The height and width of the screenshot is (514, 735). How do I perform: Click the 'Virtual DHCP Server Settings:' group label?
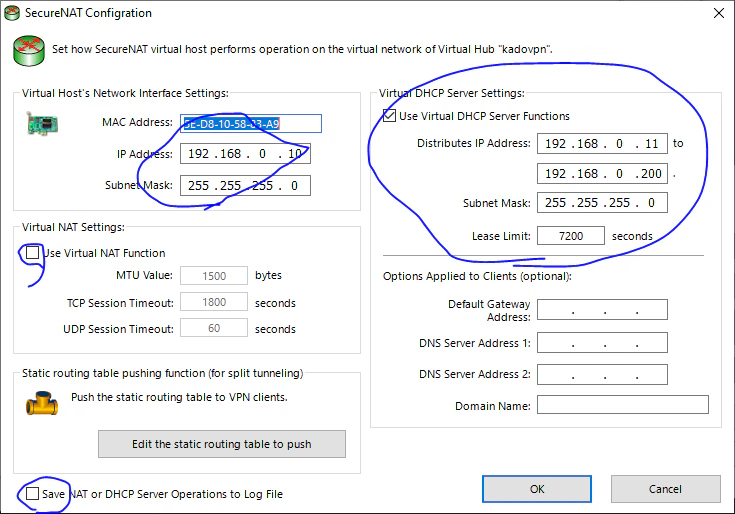pos(452,93)
